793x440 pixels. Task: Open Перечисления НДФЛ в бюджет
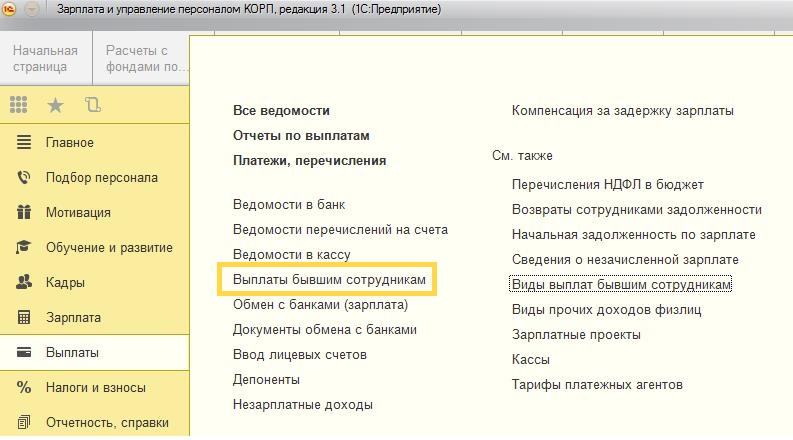[607, 185]
